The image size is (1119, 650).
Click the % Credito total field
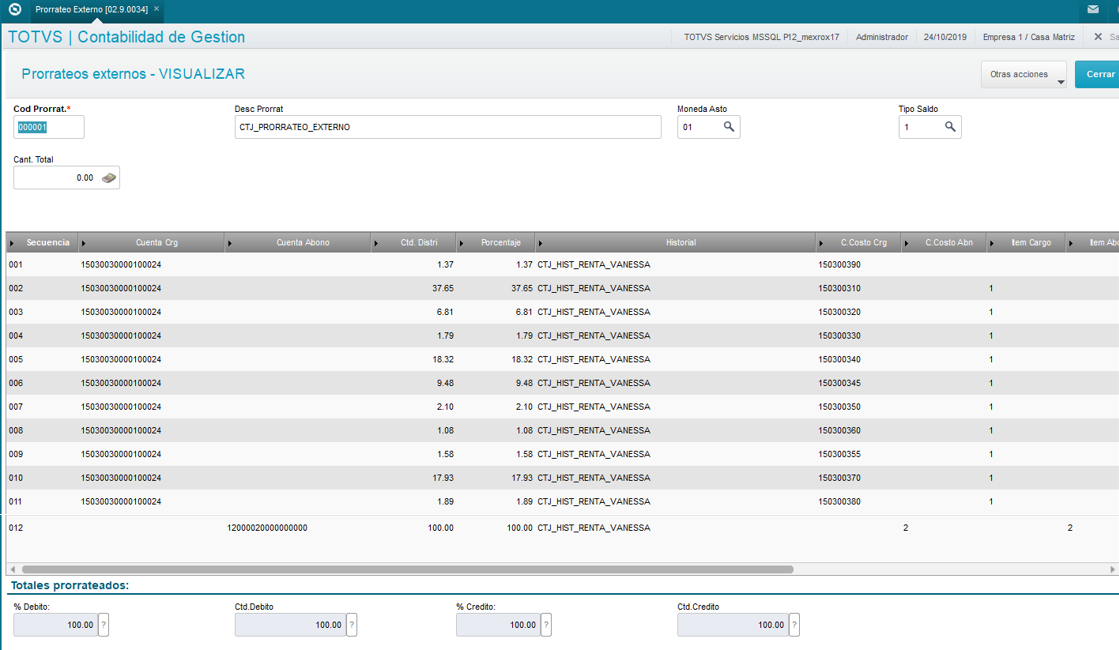(x=497, y=625)
